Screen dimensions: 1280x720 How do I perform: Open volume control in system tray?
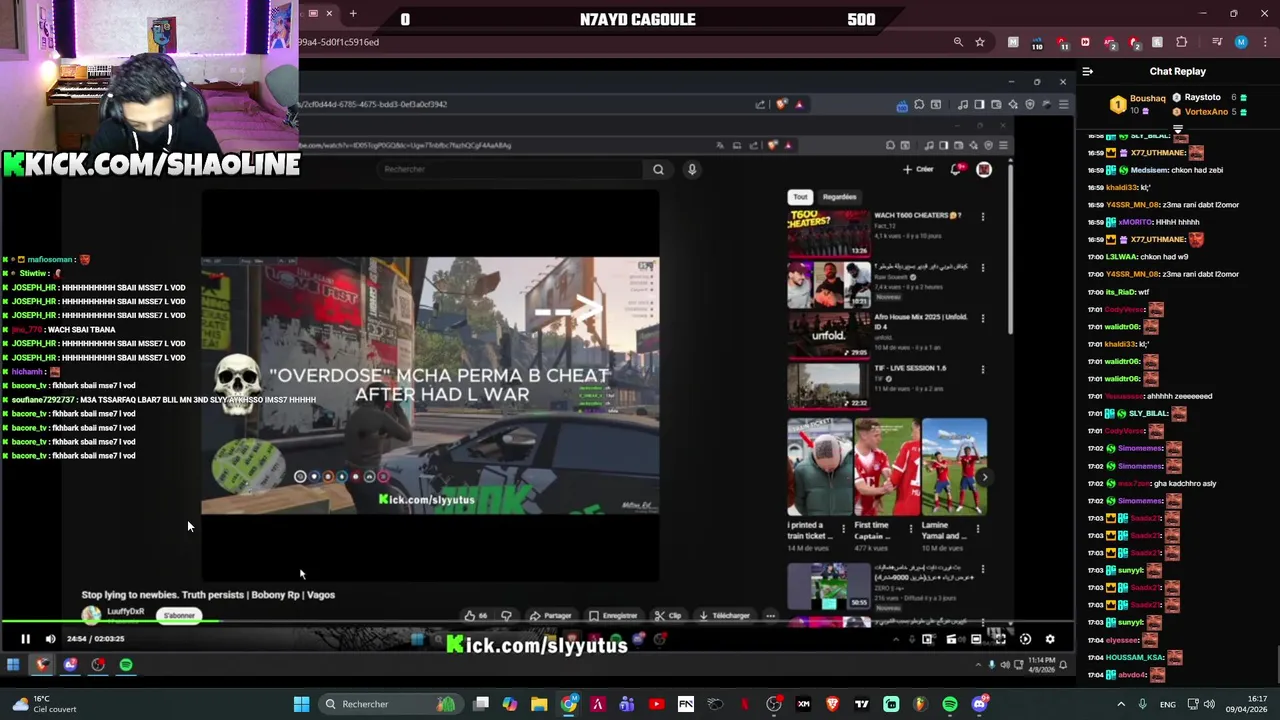pos(1209,704)
